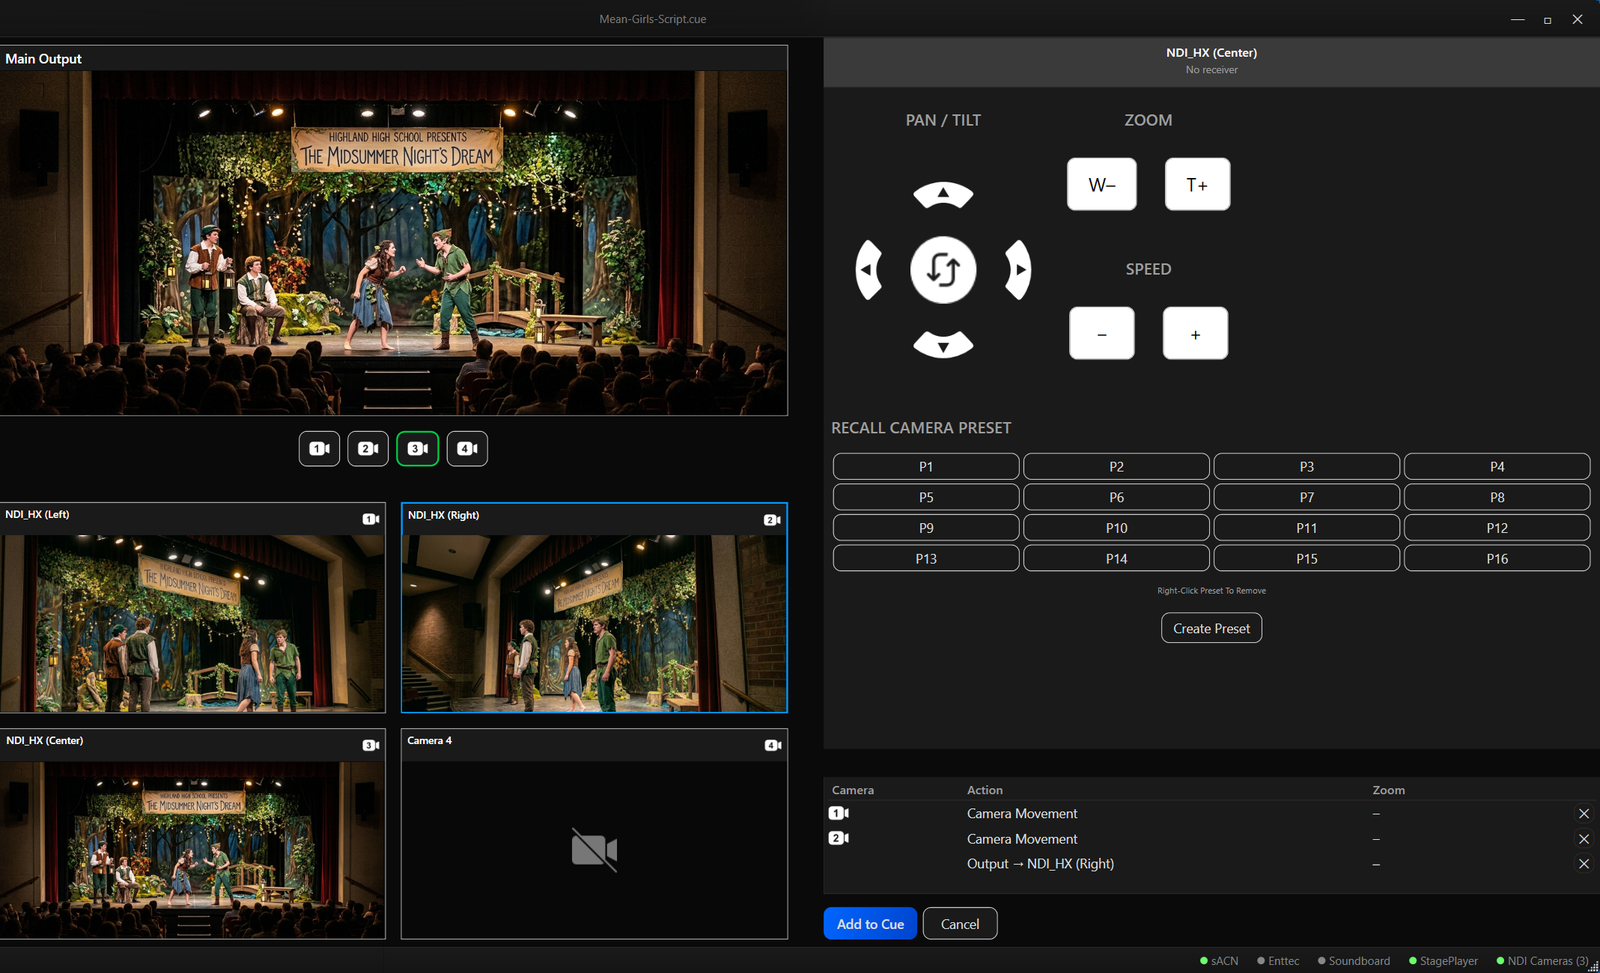Click the Enttec status indicator
The image size is (1600, 973).
point(1278,961)
